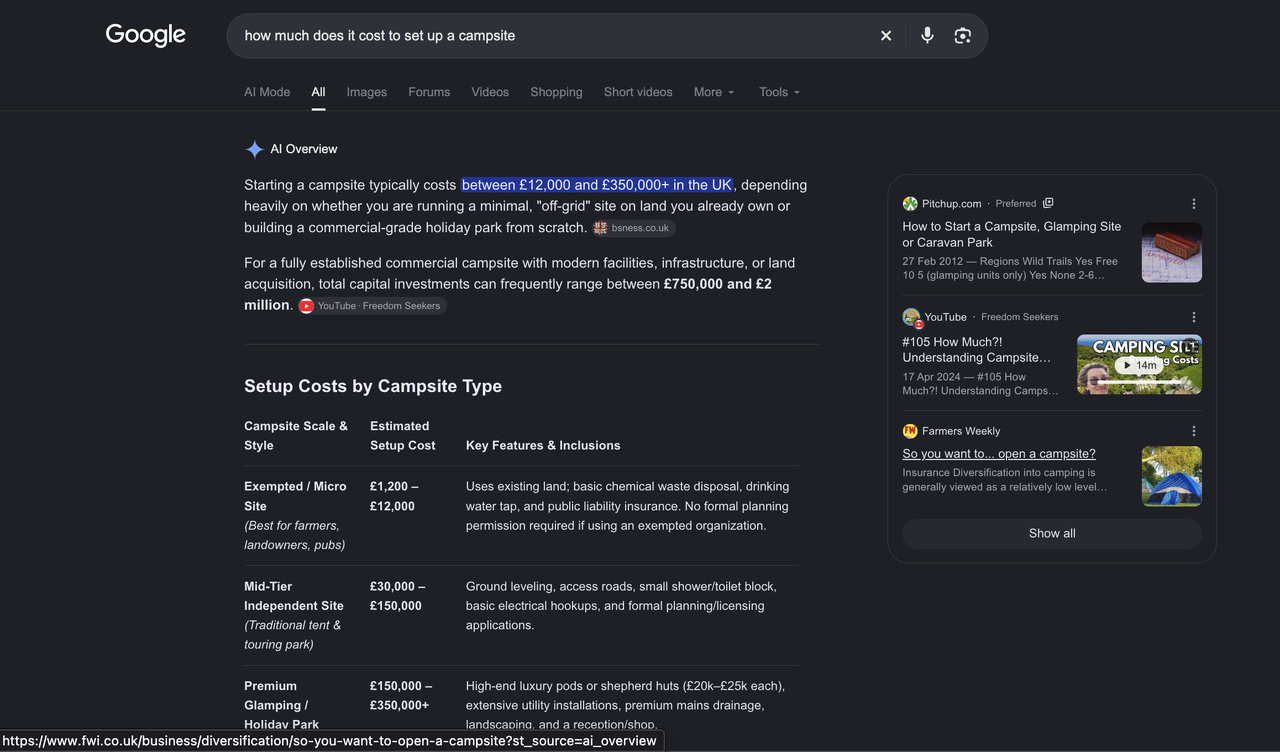Switch to AI Mode tab
The image size is (1280, 752).
[x=267, y=92]
